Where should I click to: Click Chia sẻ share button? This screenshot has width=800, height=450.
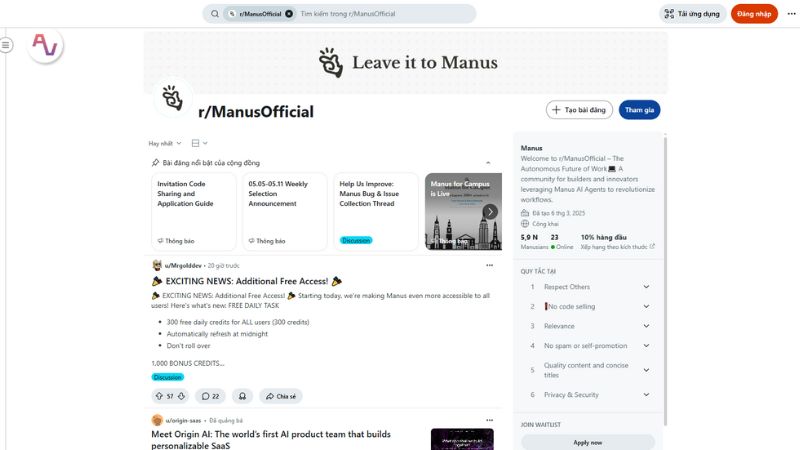click(x=281, y=396)
